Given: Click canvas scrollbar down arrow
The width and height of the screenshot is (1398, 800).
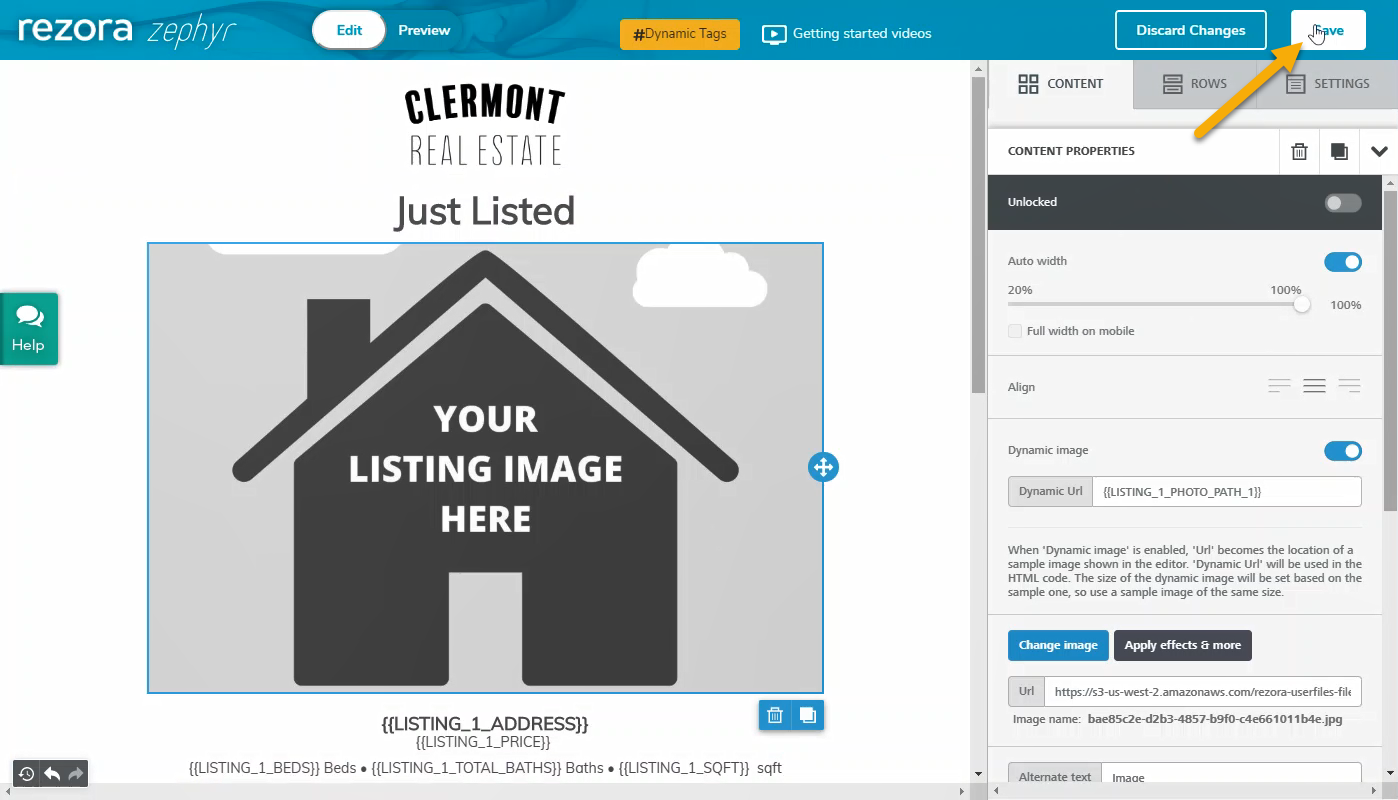Looking at the screenshot, I should pos(979,774).
